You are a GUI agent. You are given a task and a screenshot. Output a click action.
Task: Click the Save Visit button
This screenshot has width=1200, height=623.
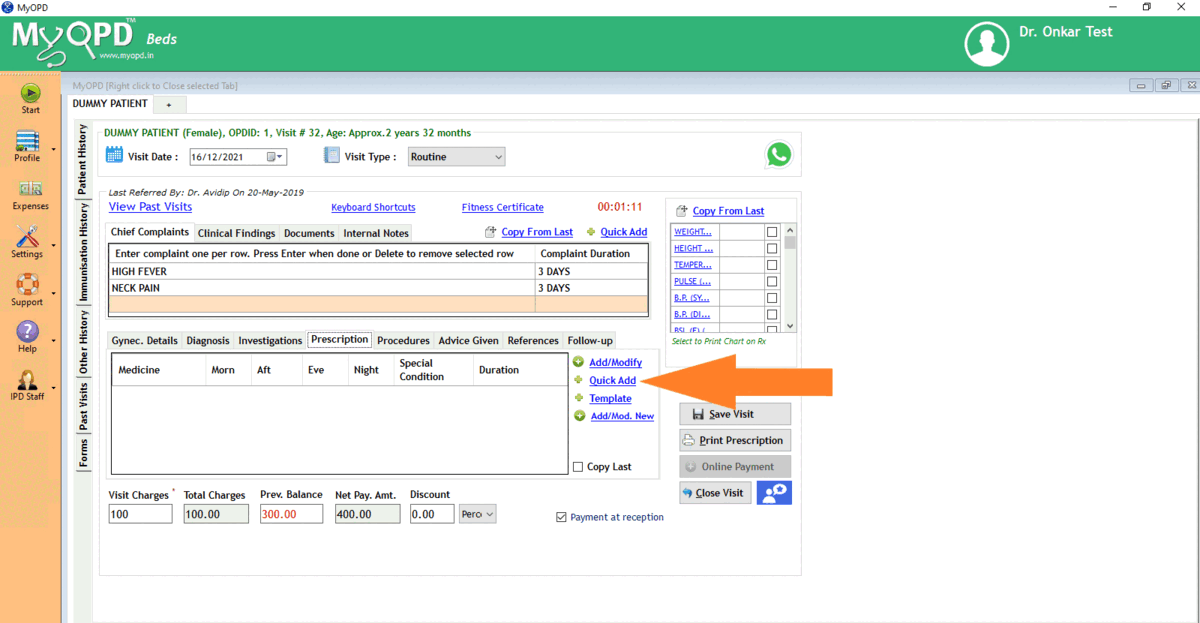(735, 414)
